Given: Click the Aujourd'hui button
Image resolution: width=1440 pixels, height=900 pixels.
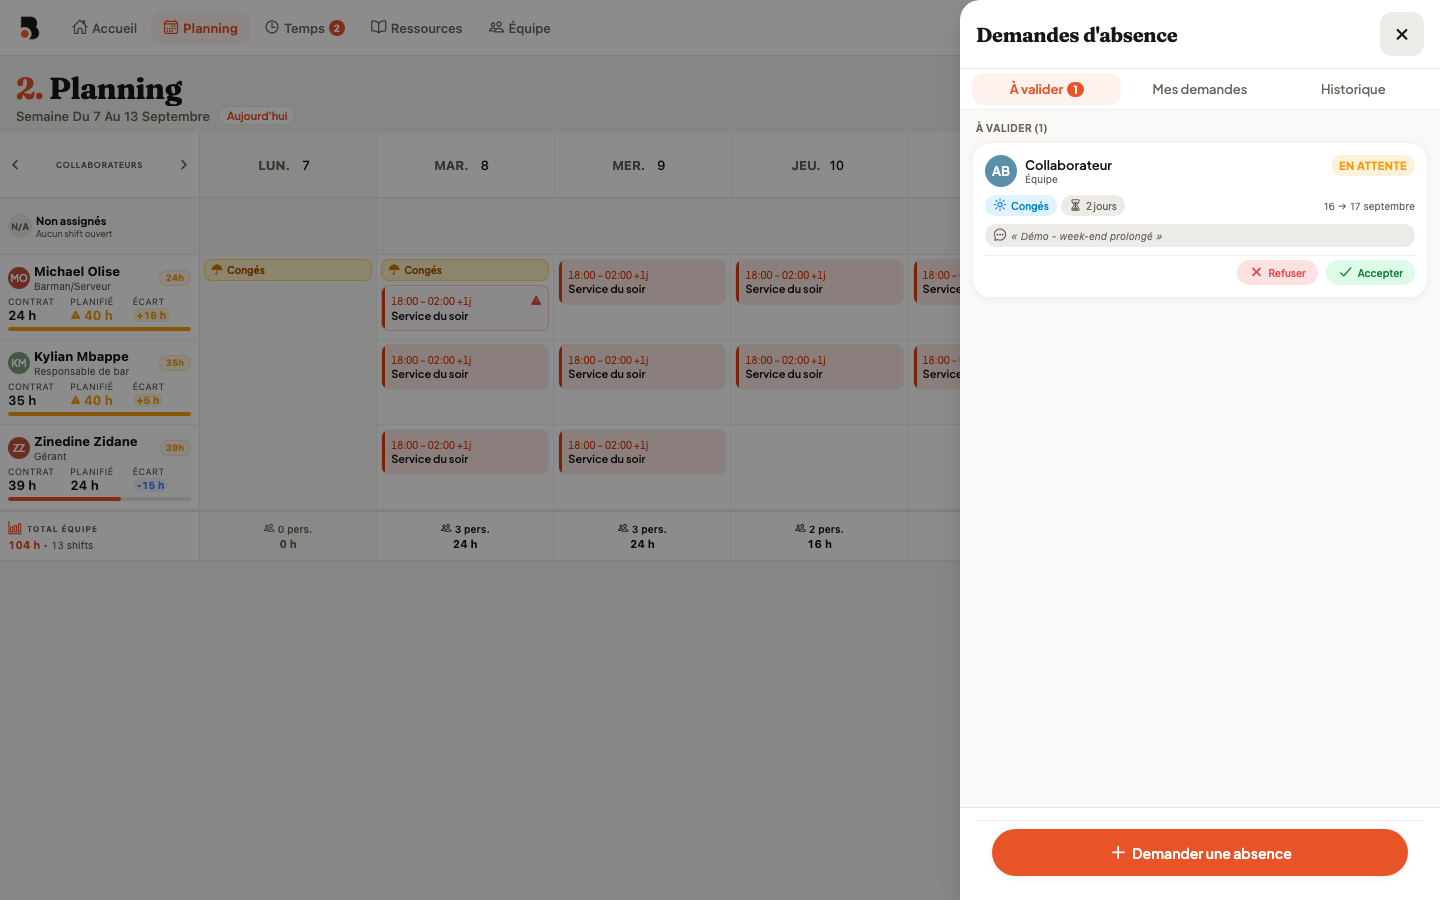Looking at the screenshot, I should [257, 116].
